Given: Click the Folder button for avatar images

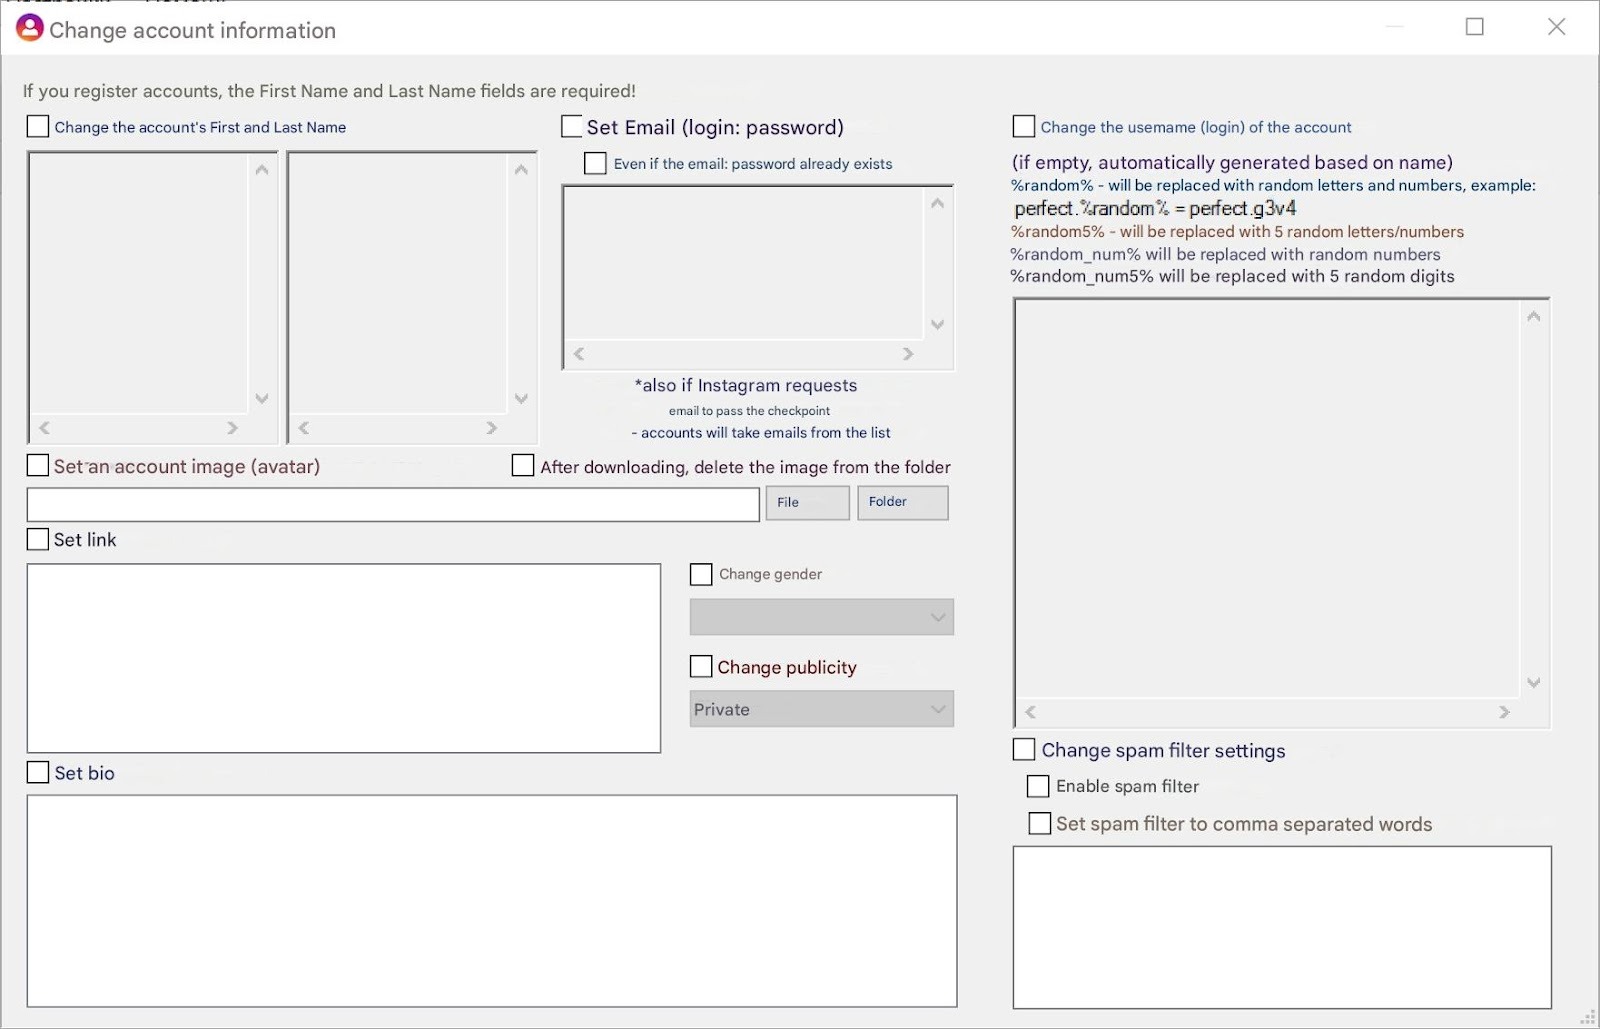Looking at the screenshot, I should point(903,502).
